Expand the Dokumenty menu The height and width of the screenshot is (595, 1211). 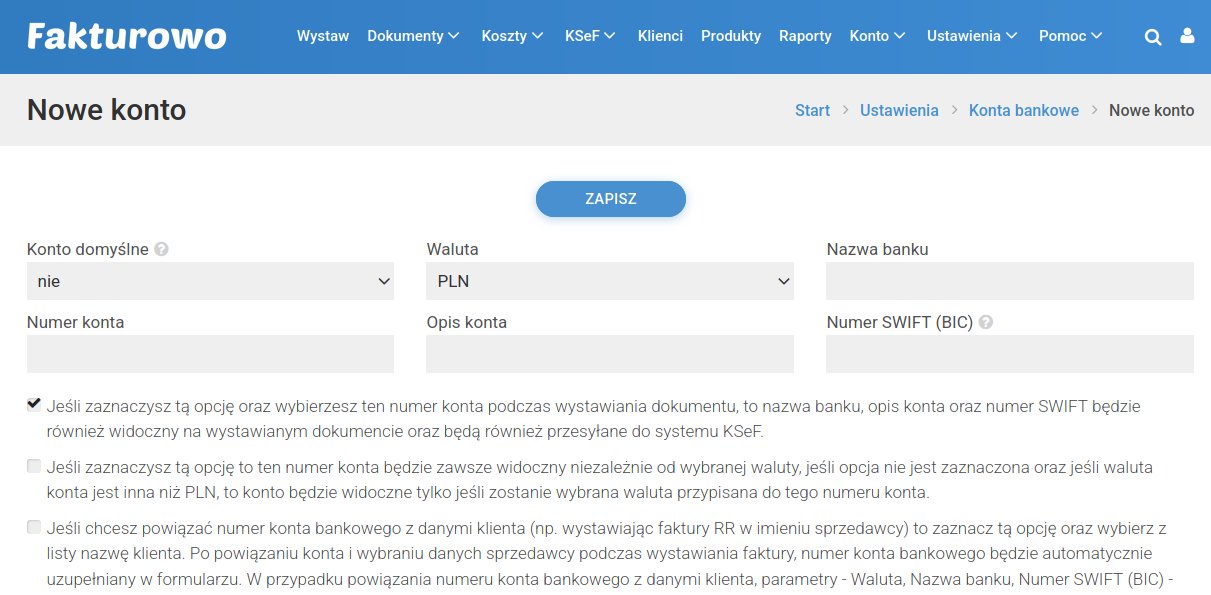point(413,36)
